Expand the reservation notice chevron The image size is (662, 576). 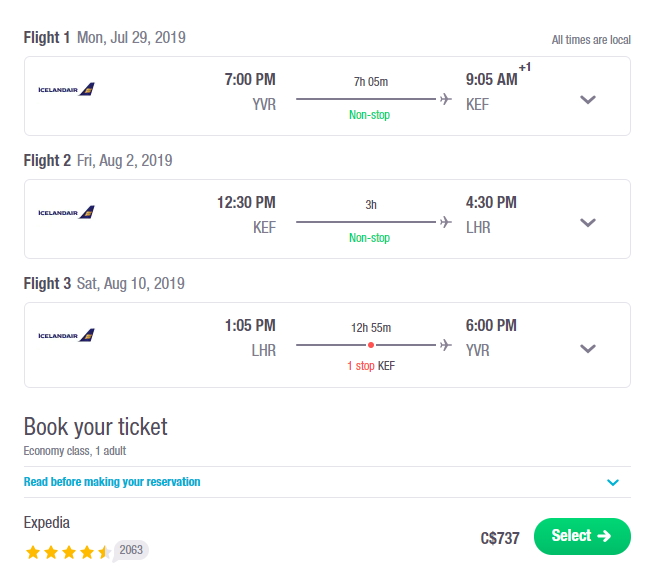(x=613, y=482)
